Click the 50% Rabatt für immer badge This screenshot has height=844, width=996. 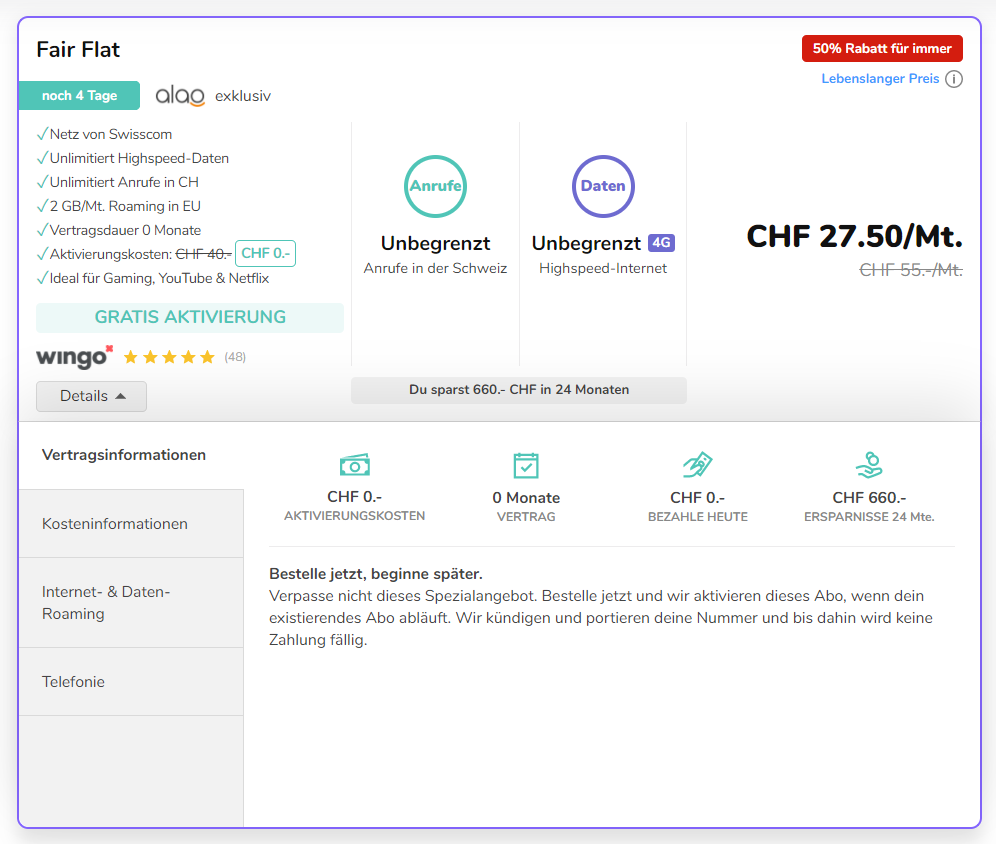[882, 48]
